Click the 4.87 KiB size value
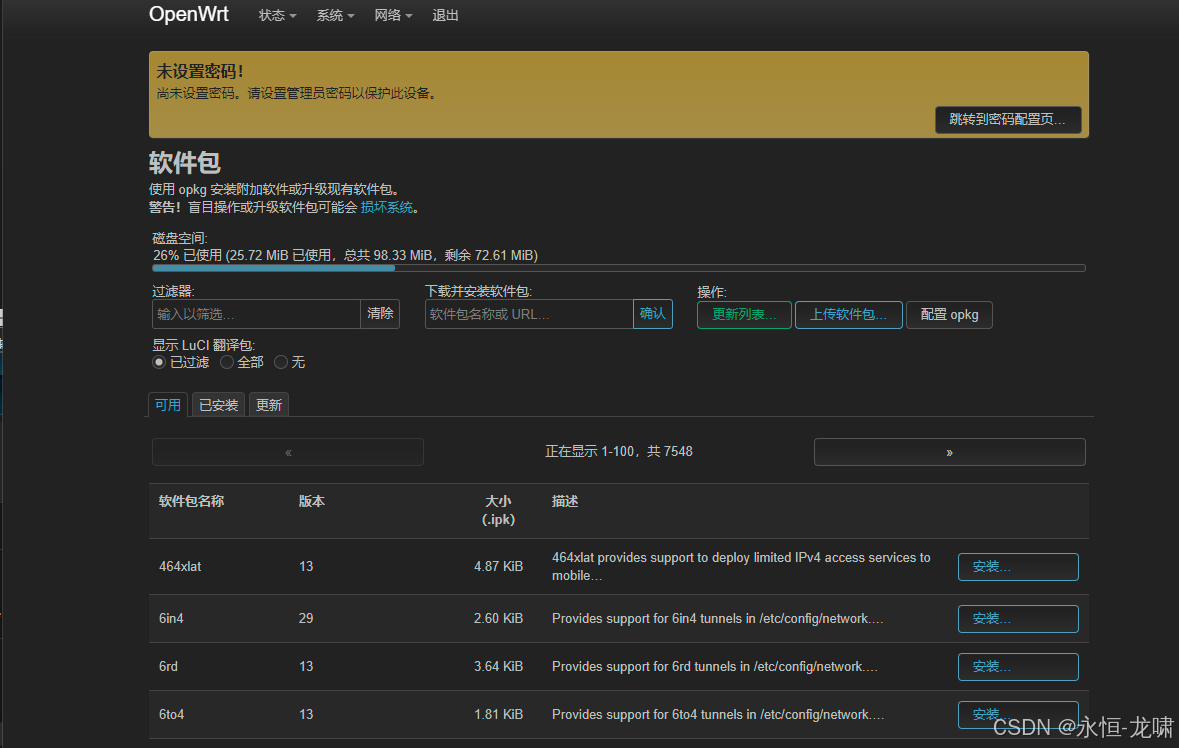1179x748 pixels. (499, 567)
